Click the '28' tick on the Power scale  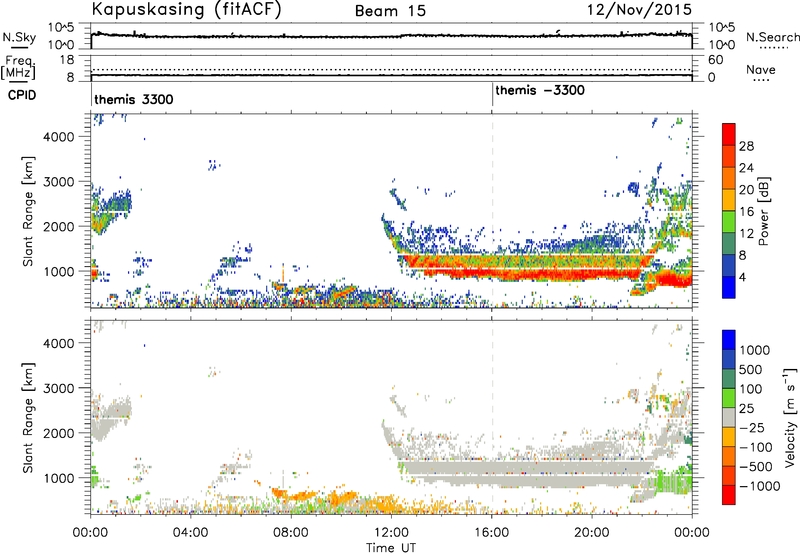tap(746, 146)
